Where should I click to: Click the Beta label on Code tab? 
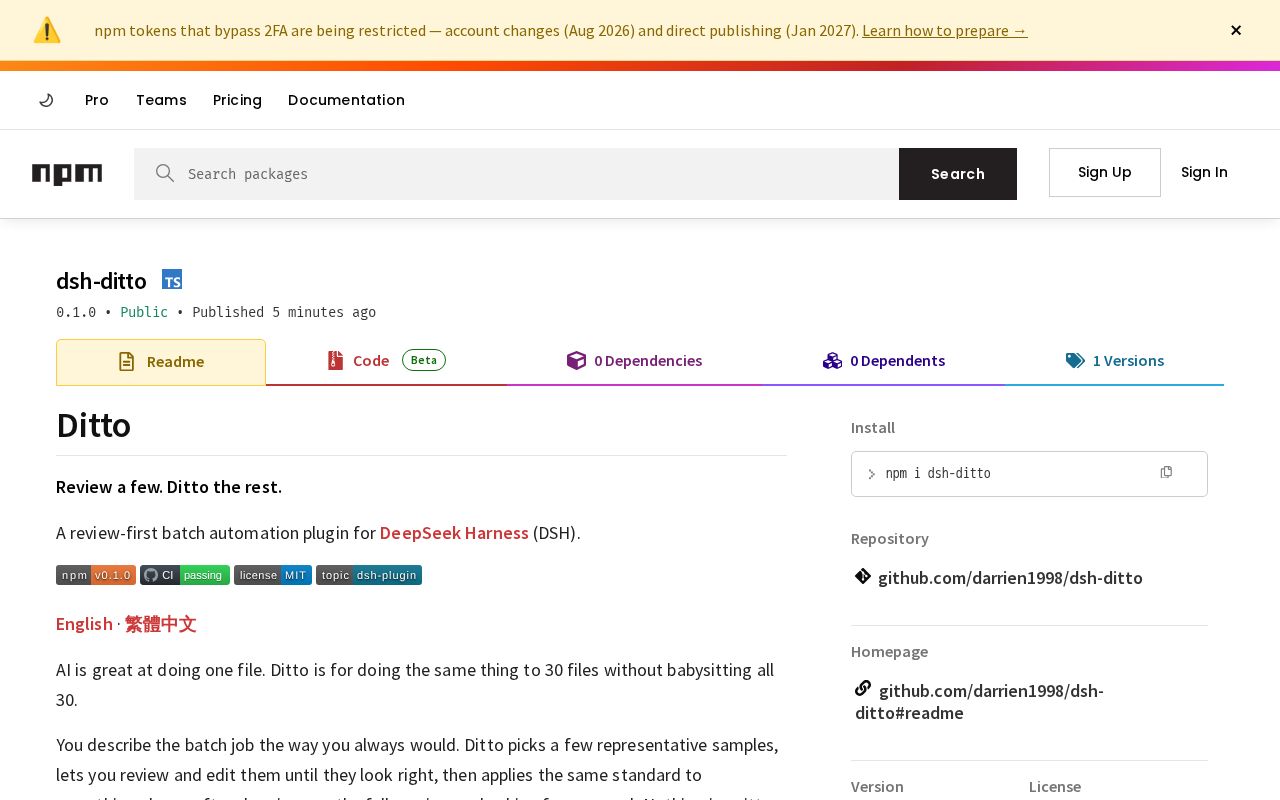tap(424, 360)
